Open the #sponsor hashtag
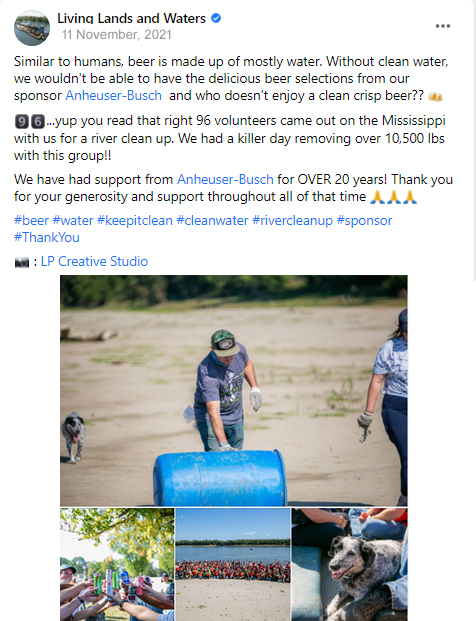The height and width of the screenshot is (621, 476). (364, 220)
